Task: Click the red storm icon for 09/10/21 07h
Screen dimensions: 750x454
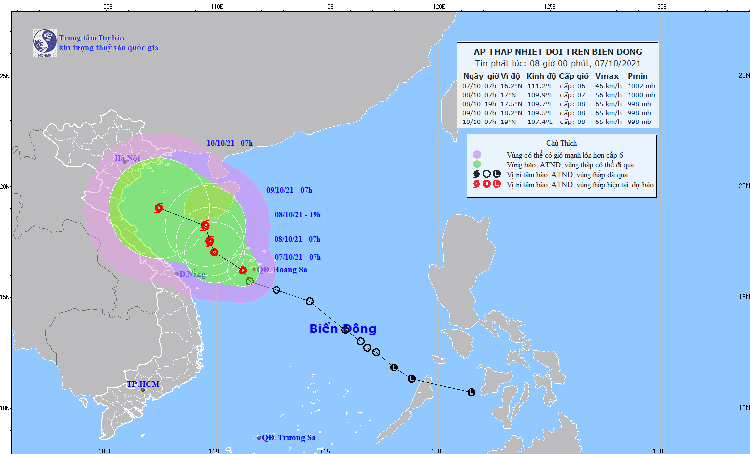Action: click(x=205, y=225)
